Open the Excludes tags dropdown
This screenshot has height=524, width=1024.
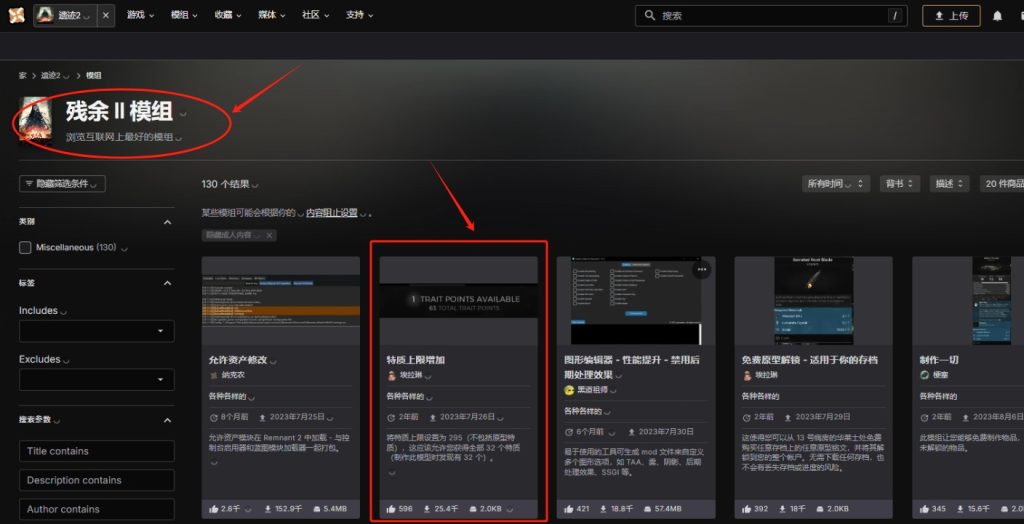(x=97, y=380)
